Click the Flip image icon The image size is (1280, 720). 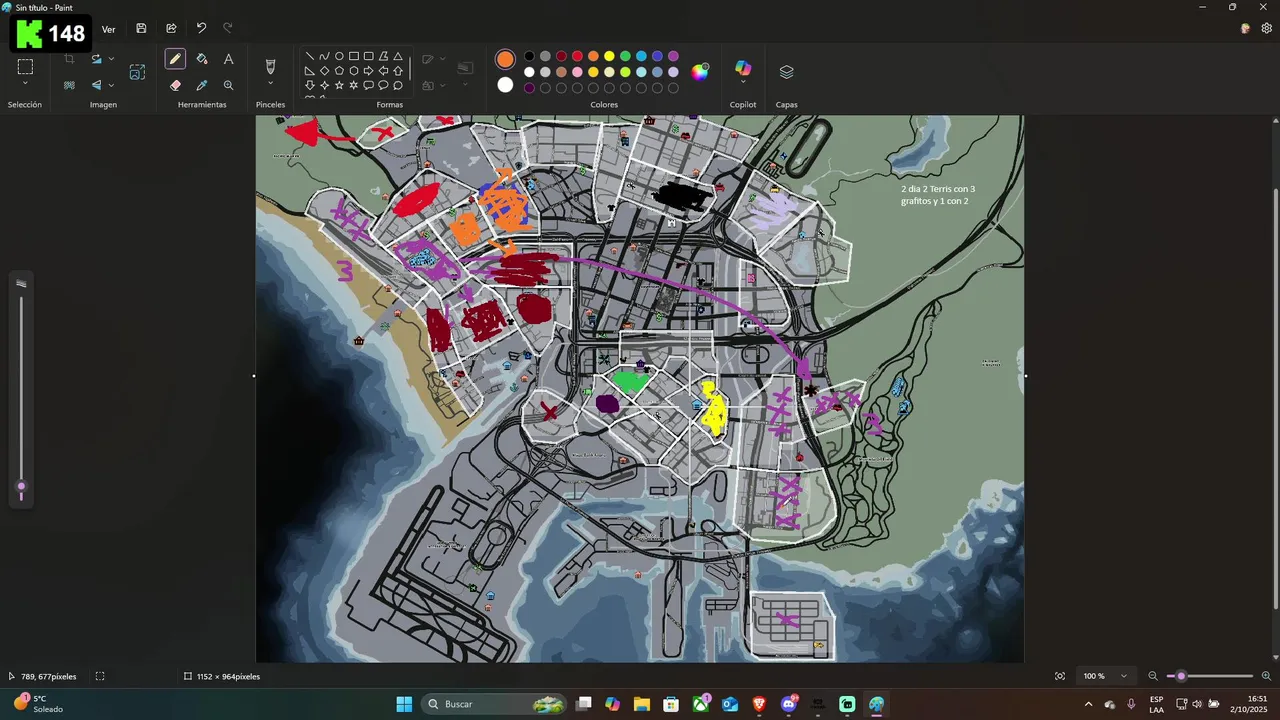(96, 85)
